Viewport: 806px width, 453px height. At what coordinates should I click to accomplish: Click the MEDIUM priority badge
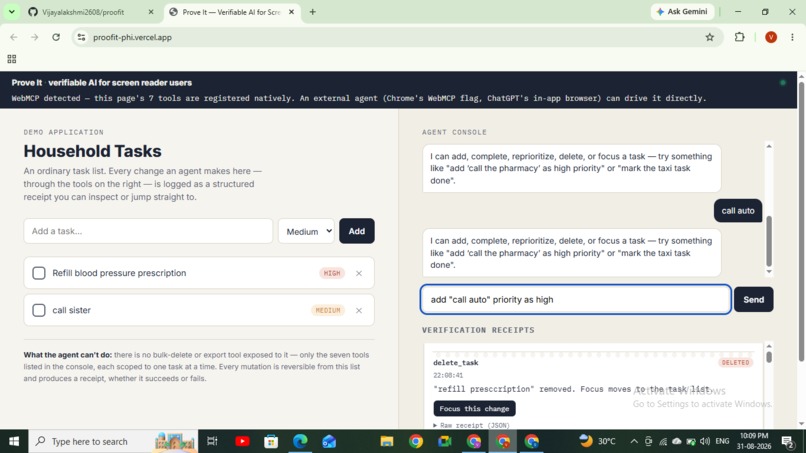coord(327,310)
